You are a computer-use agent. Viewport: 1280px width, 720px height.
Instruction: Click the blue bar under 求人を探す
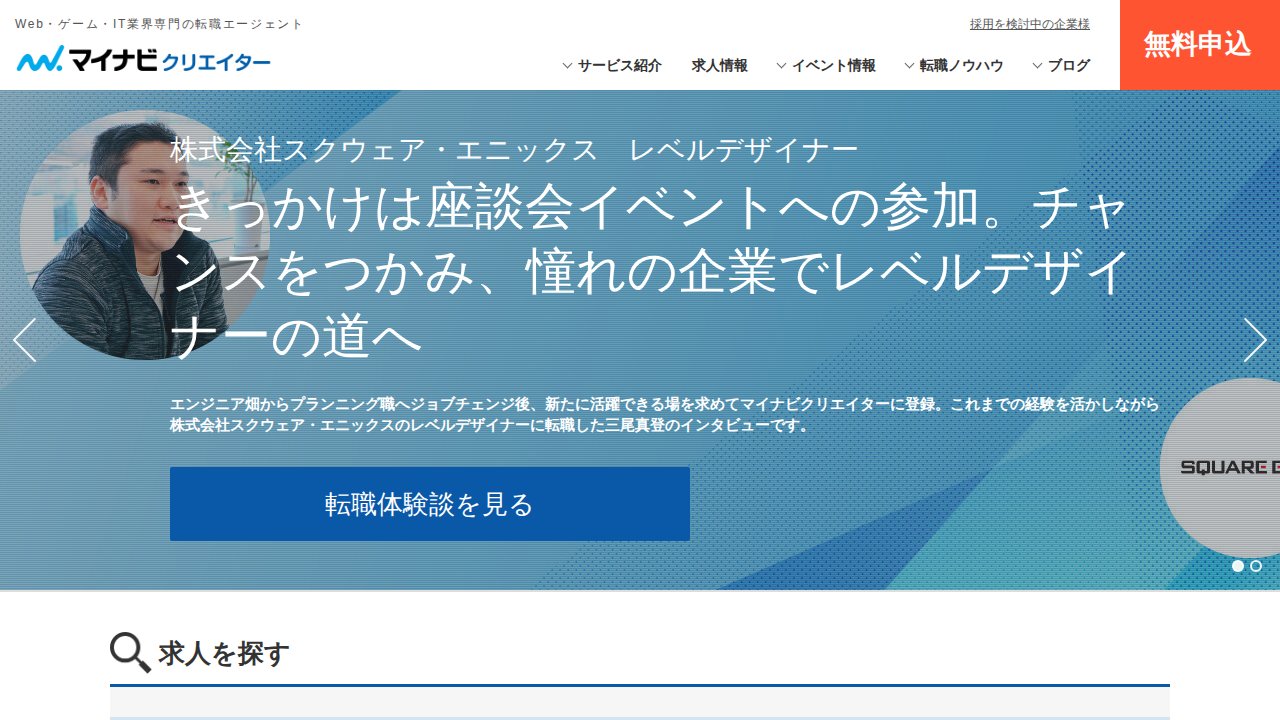click(640, 684)
